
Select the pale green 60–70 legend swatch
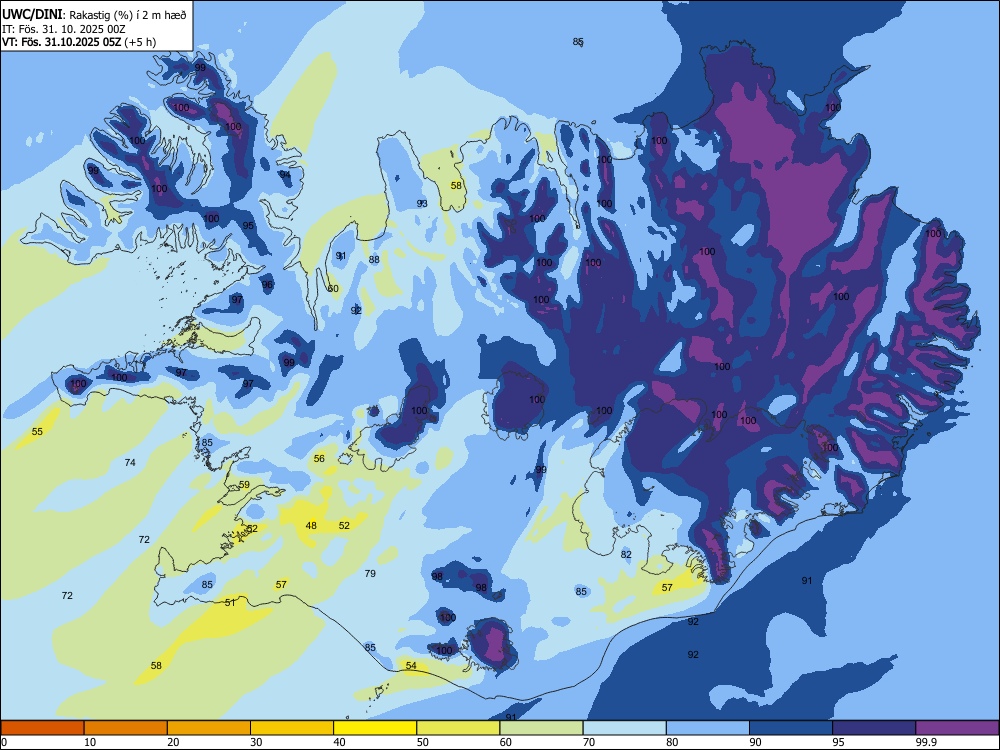[x=541, y=728]
